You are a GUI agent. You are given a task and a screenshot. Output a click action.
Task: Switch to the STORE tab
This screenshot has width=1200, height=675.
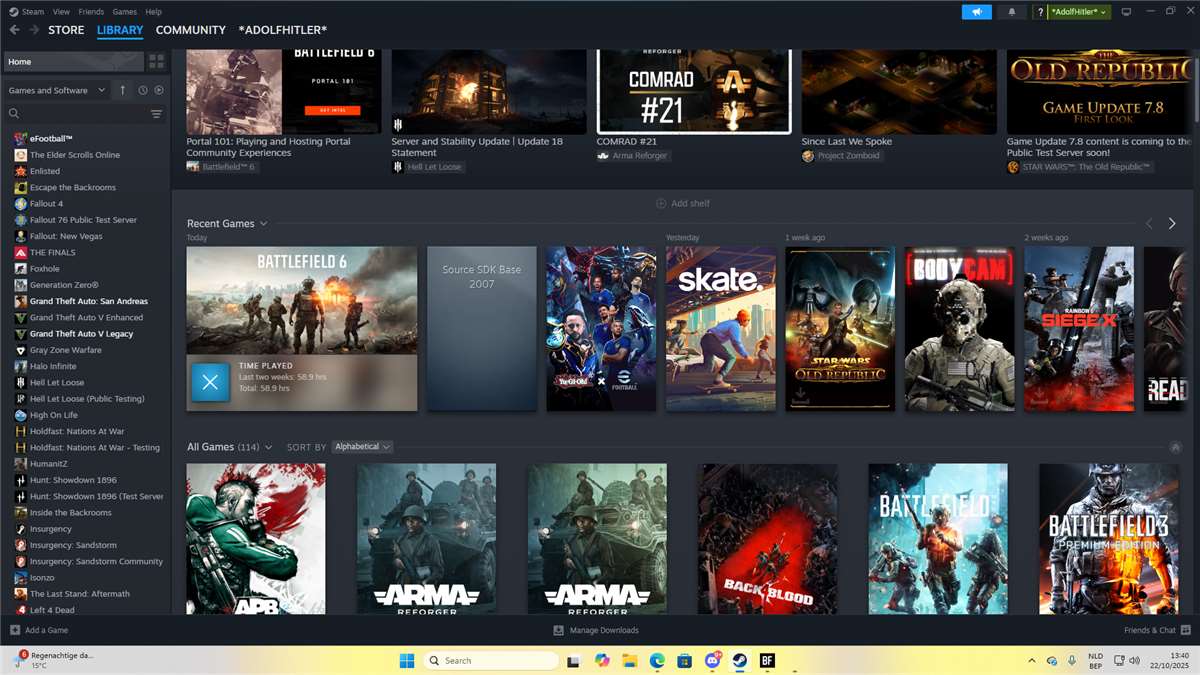coord(66,30)
